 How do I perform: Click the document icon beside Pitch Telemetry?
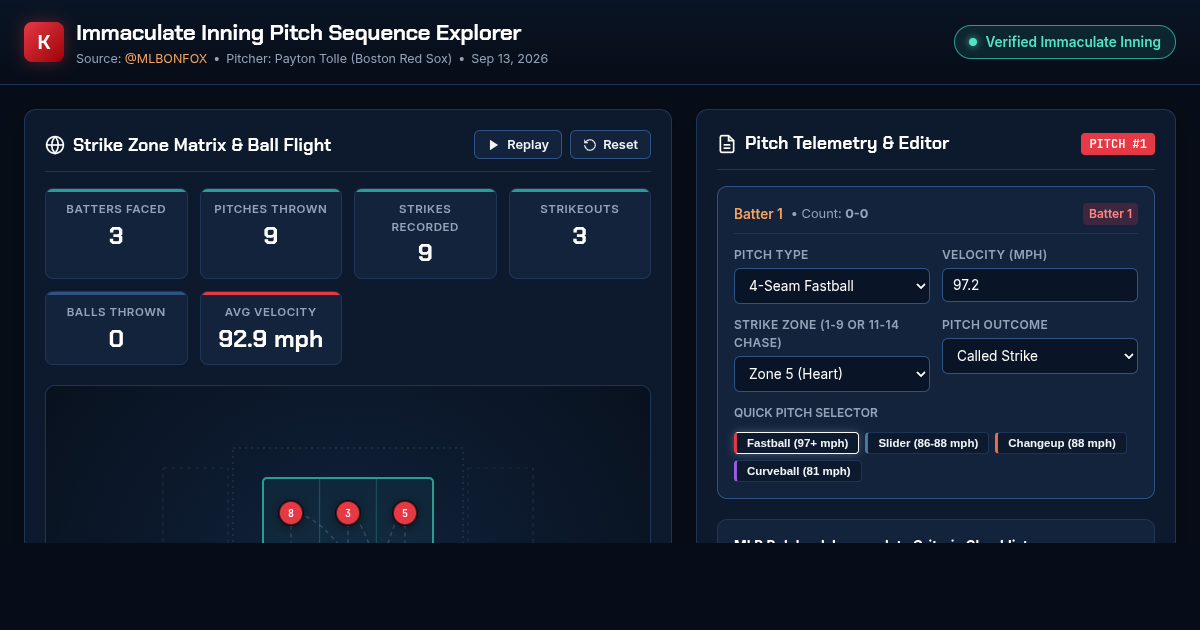(x=727, y=144)
